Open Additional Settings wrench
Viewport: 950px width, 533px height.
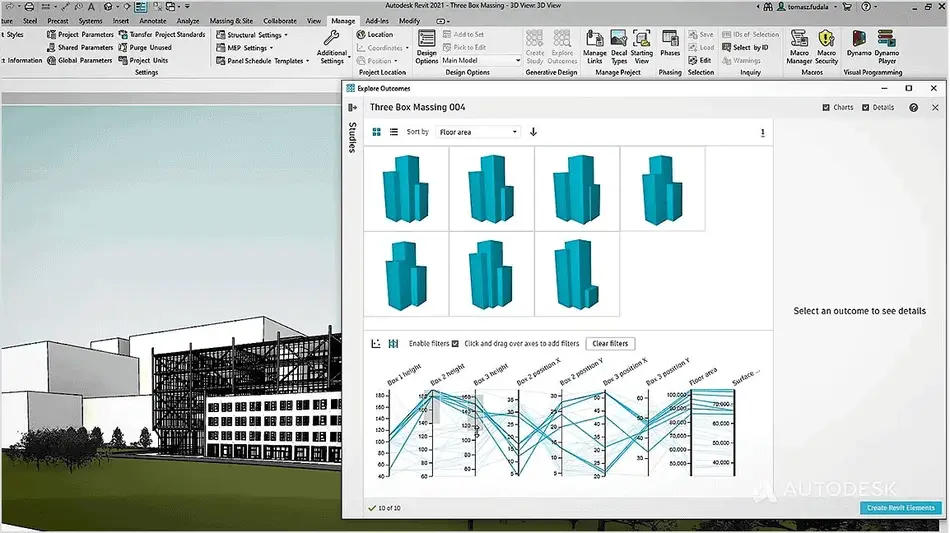point(332,47)
